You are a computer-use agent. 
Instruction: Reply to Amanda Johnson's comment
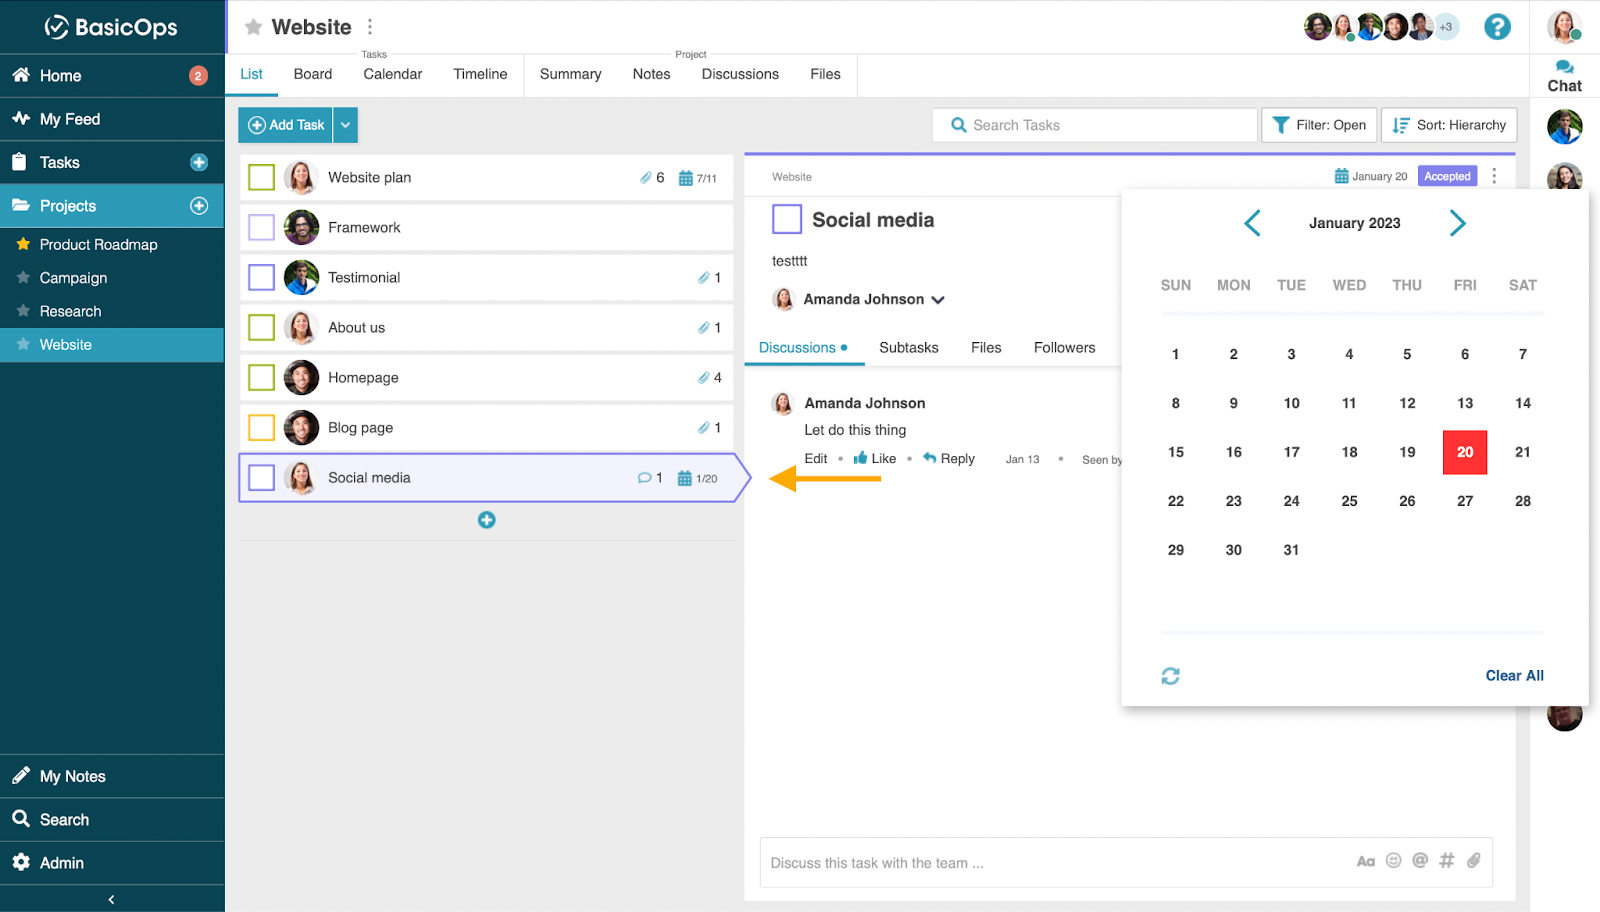[x=948, y=459]
